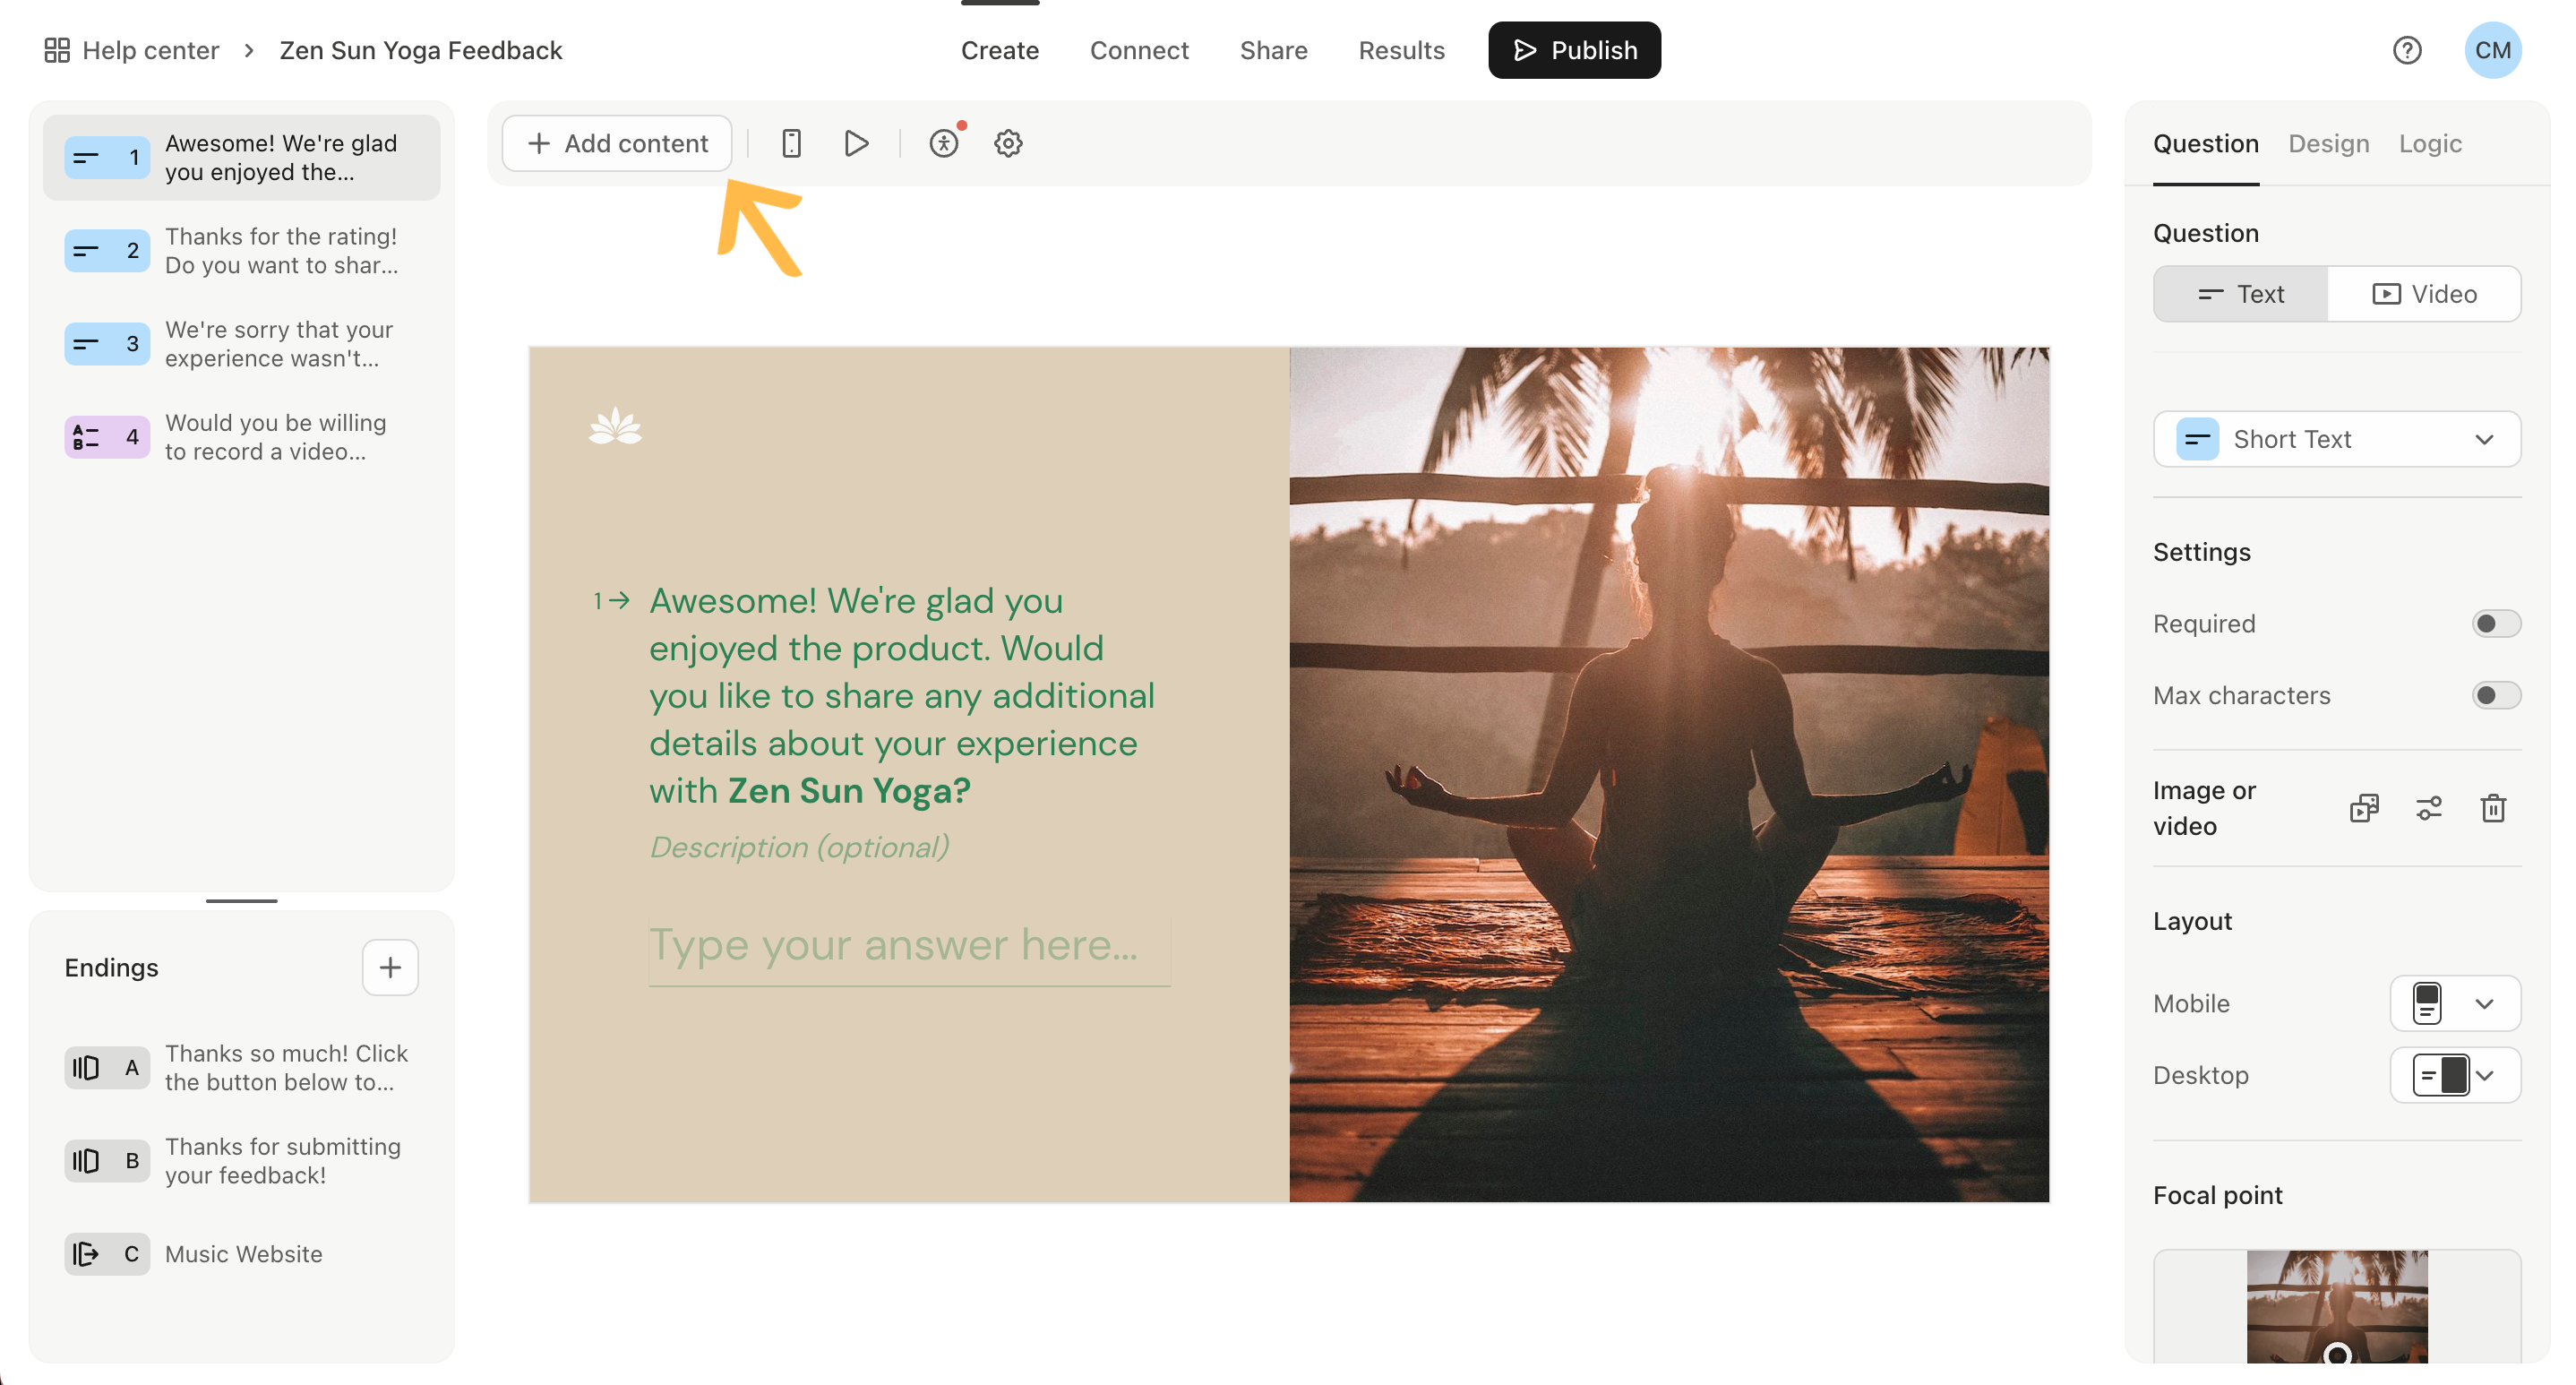Screen dimensions: 2576x1385
Task: Click the breadcrumb chevron after Help center
Action: tap(249, 50)
